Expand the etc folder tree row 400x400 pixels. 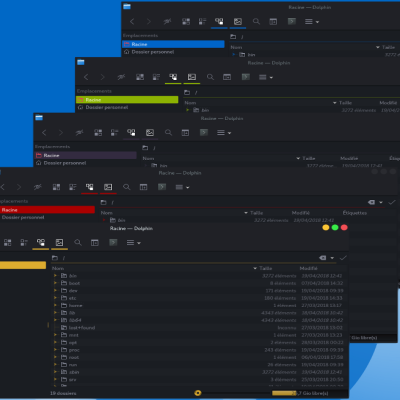click(x=55, y=298)
